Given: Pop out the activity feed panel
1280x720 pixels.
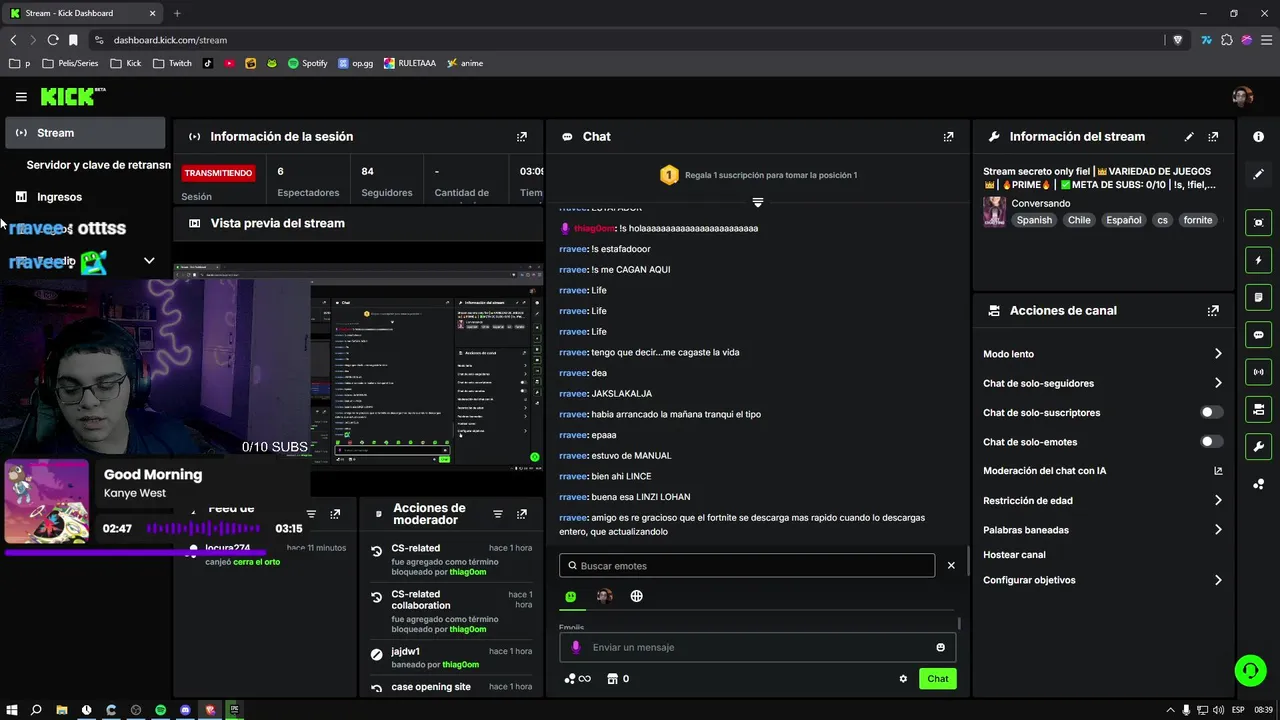Looking at the screenshot, I should click(335, 514).
